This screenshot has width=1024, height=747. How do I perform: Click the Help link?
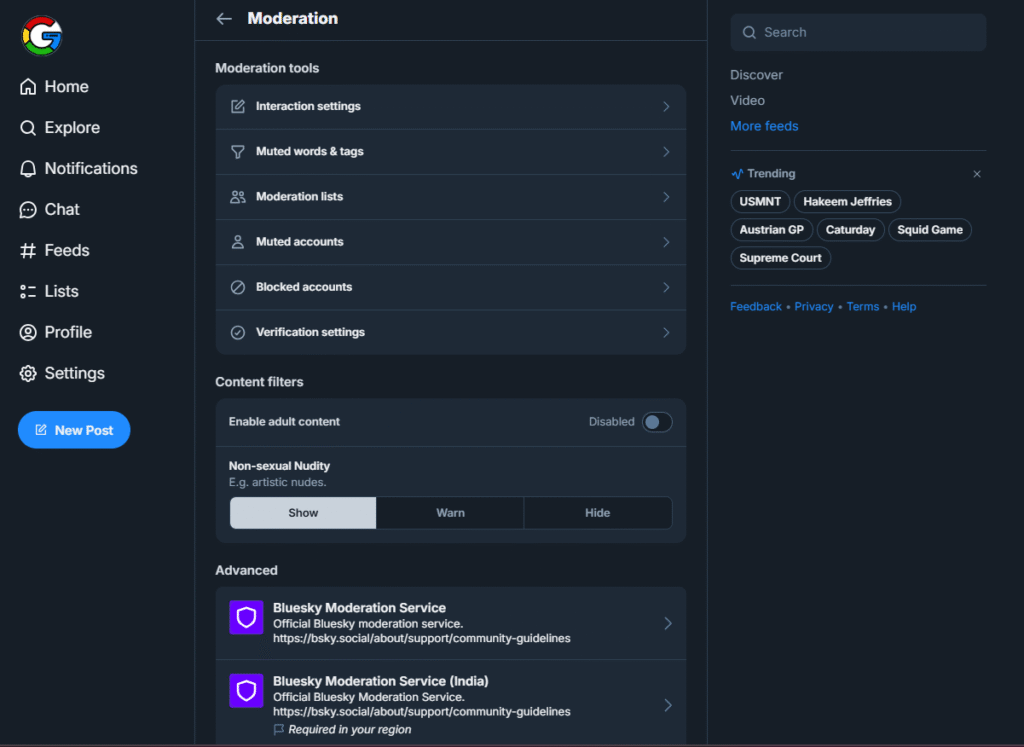(904, 307)
